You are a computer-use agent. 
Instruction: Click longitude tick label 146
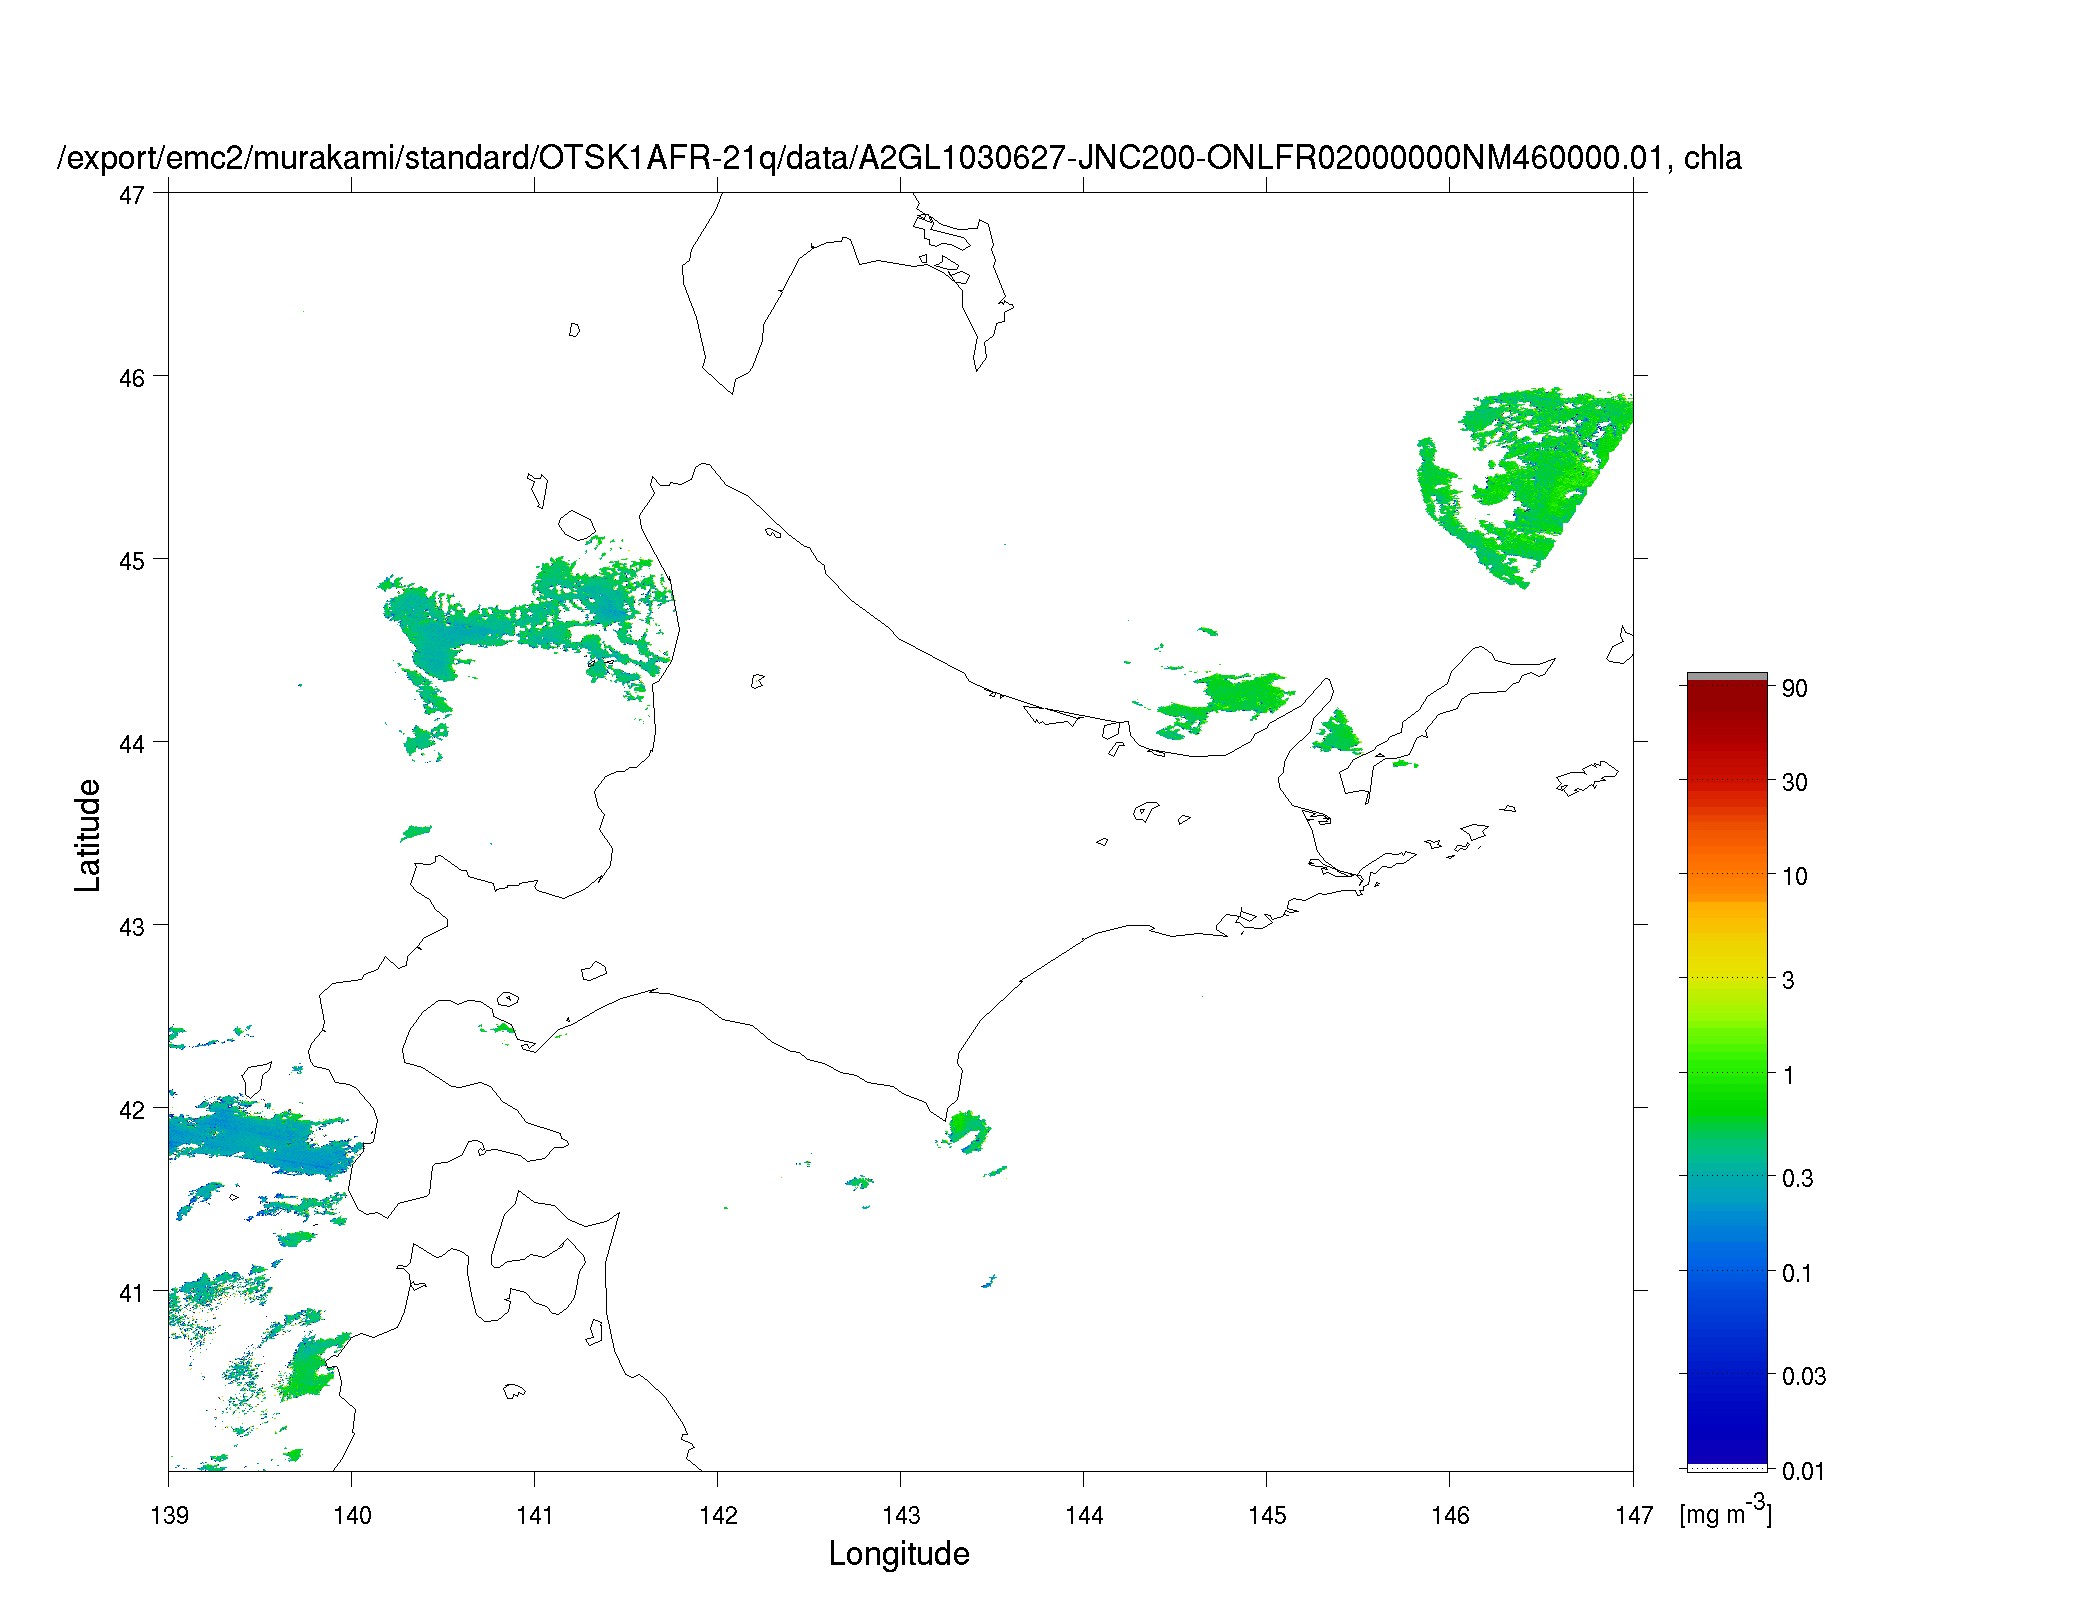[x=1450, y=1515]
